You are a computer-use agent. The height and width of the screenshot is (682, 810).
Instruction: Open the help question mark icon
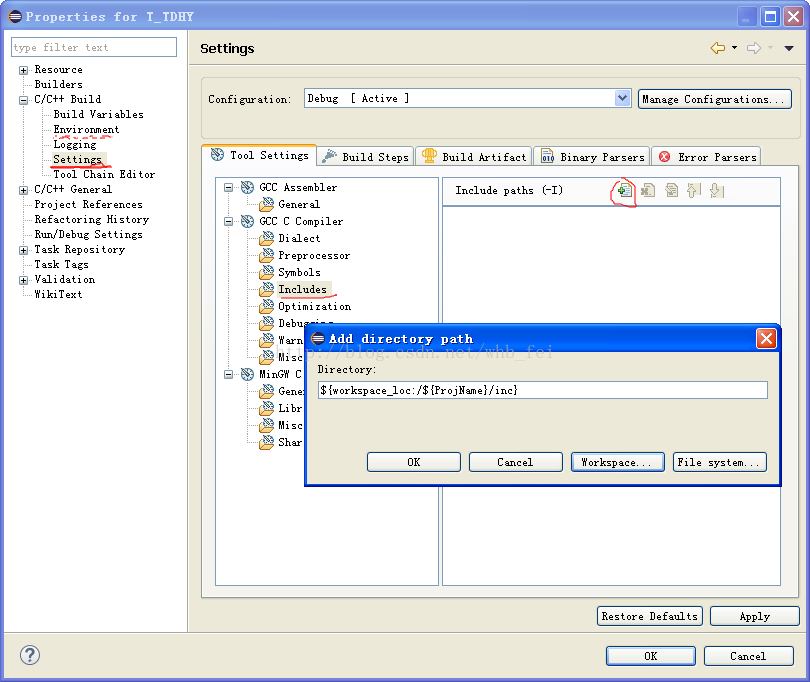pos(30,655)
